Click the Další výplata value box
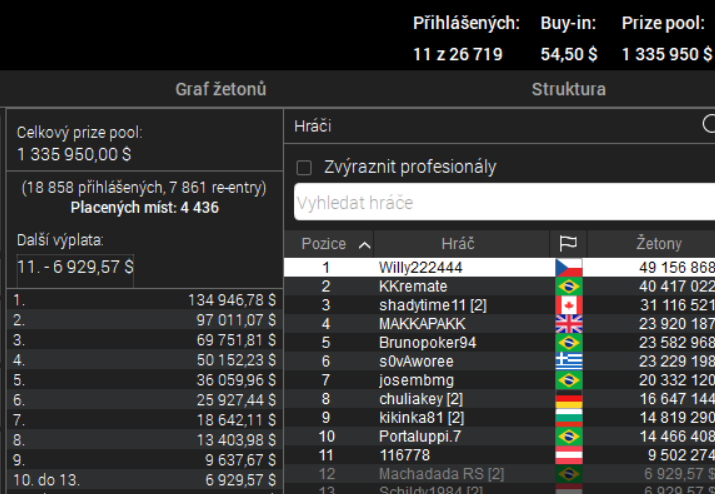The image size is (715, 494). tap(75, 267)
